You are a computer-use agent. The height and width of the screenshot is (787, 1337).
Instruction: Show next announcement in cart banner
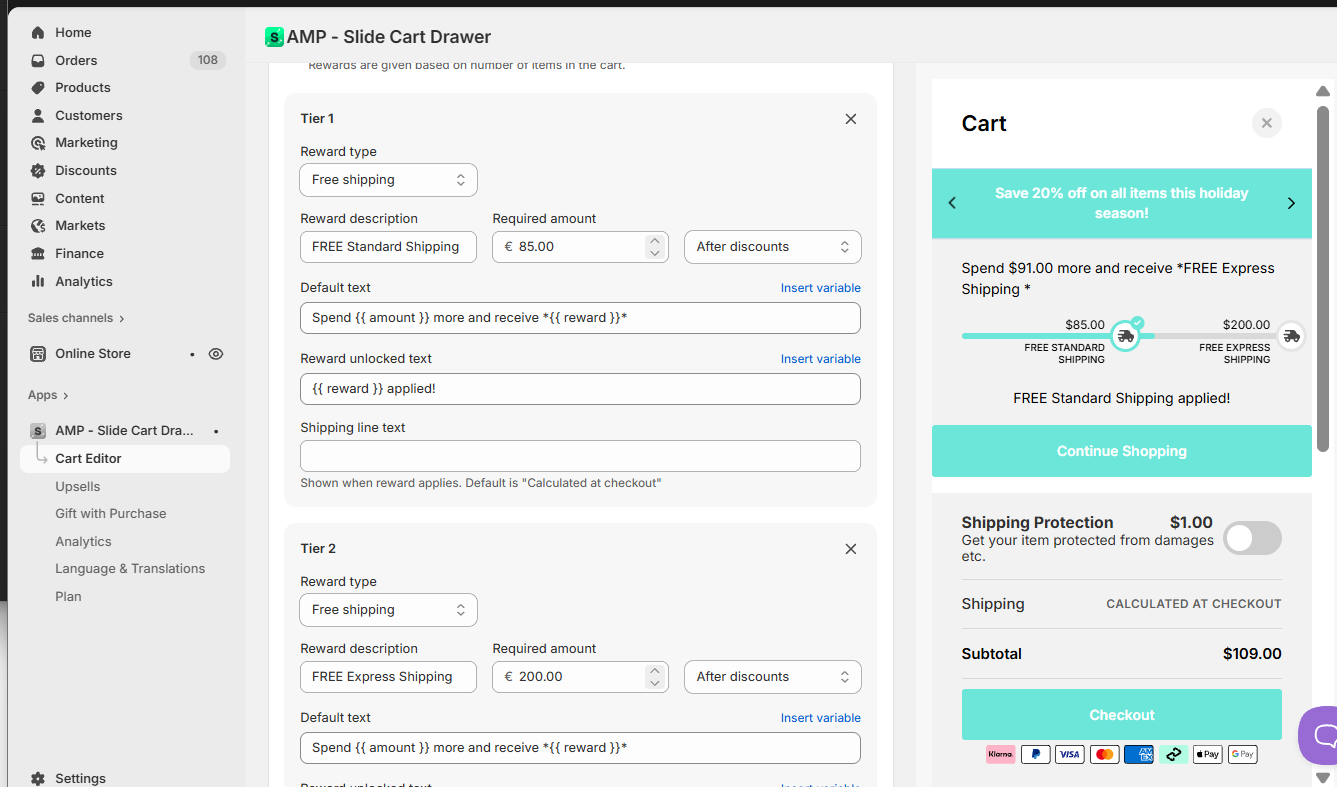point(1291,203)
